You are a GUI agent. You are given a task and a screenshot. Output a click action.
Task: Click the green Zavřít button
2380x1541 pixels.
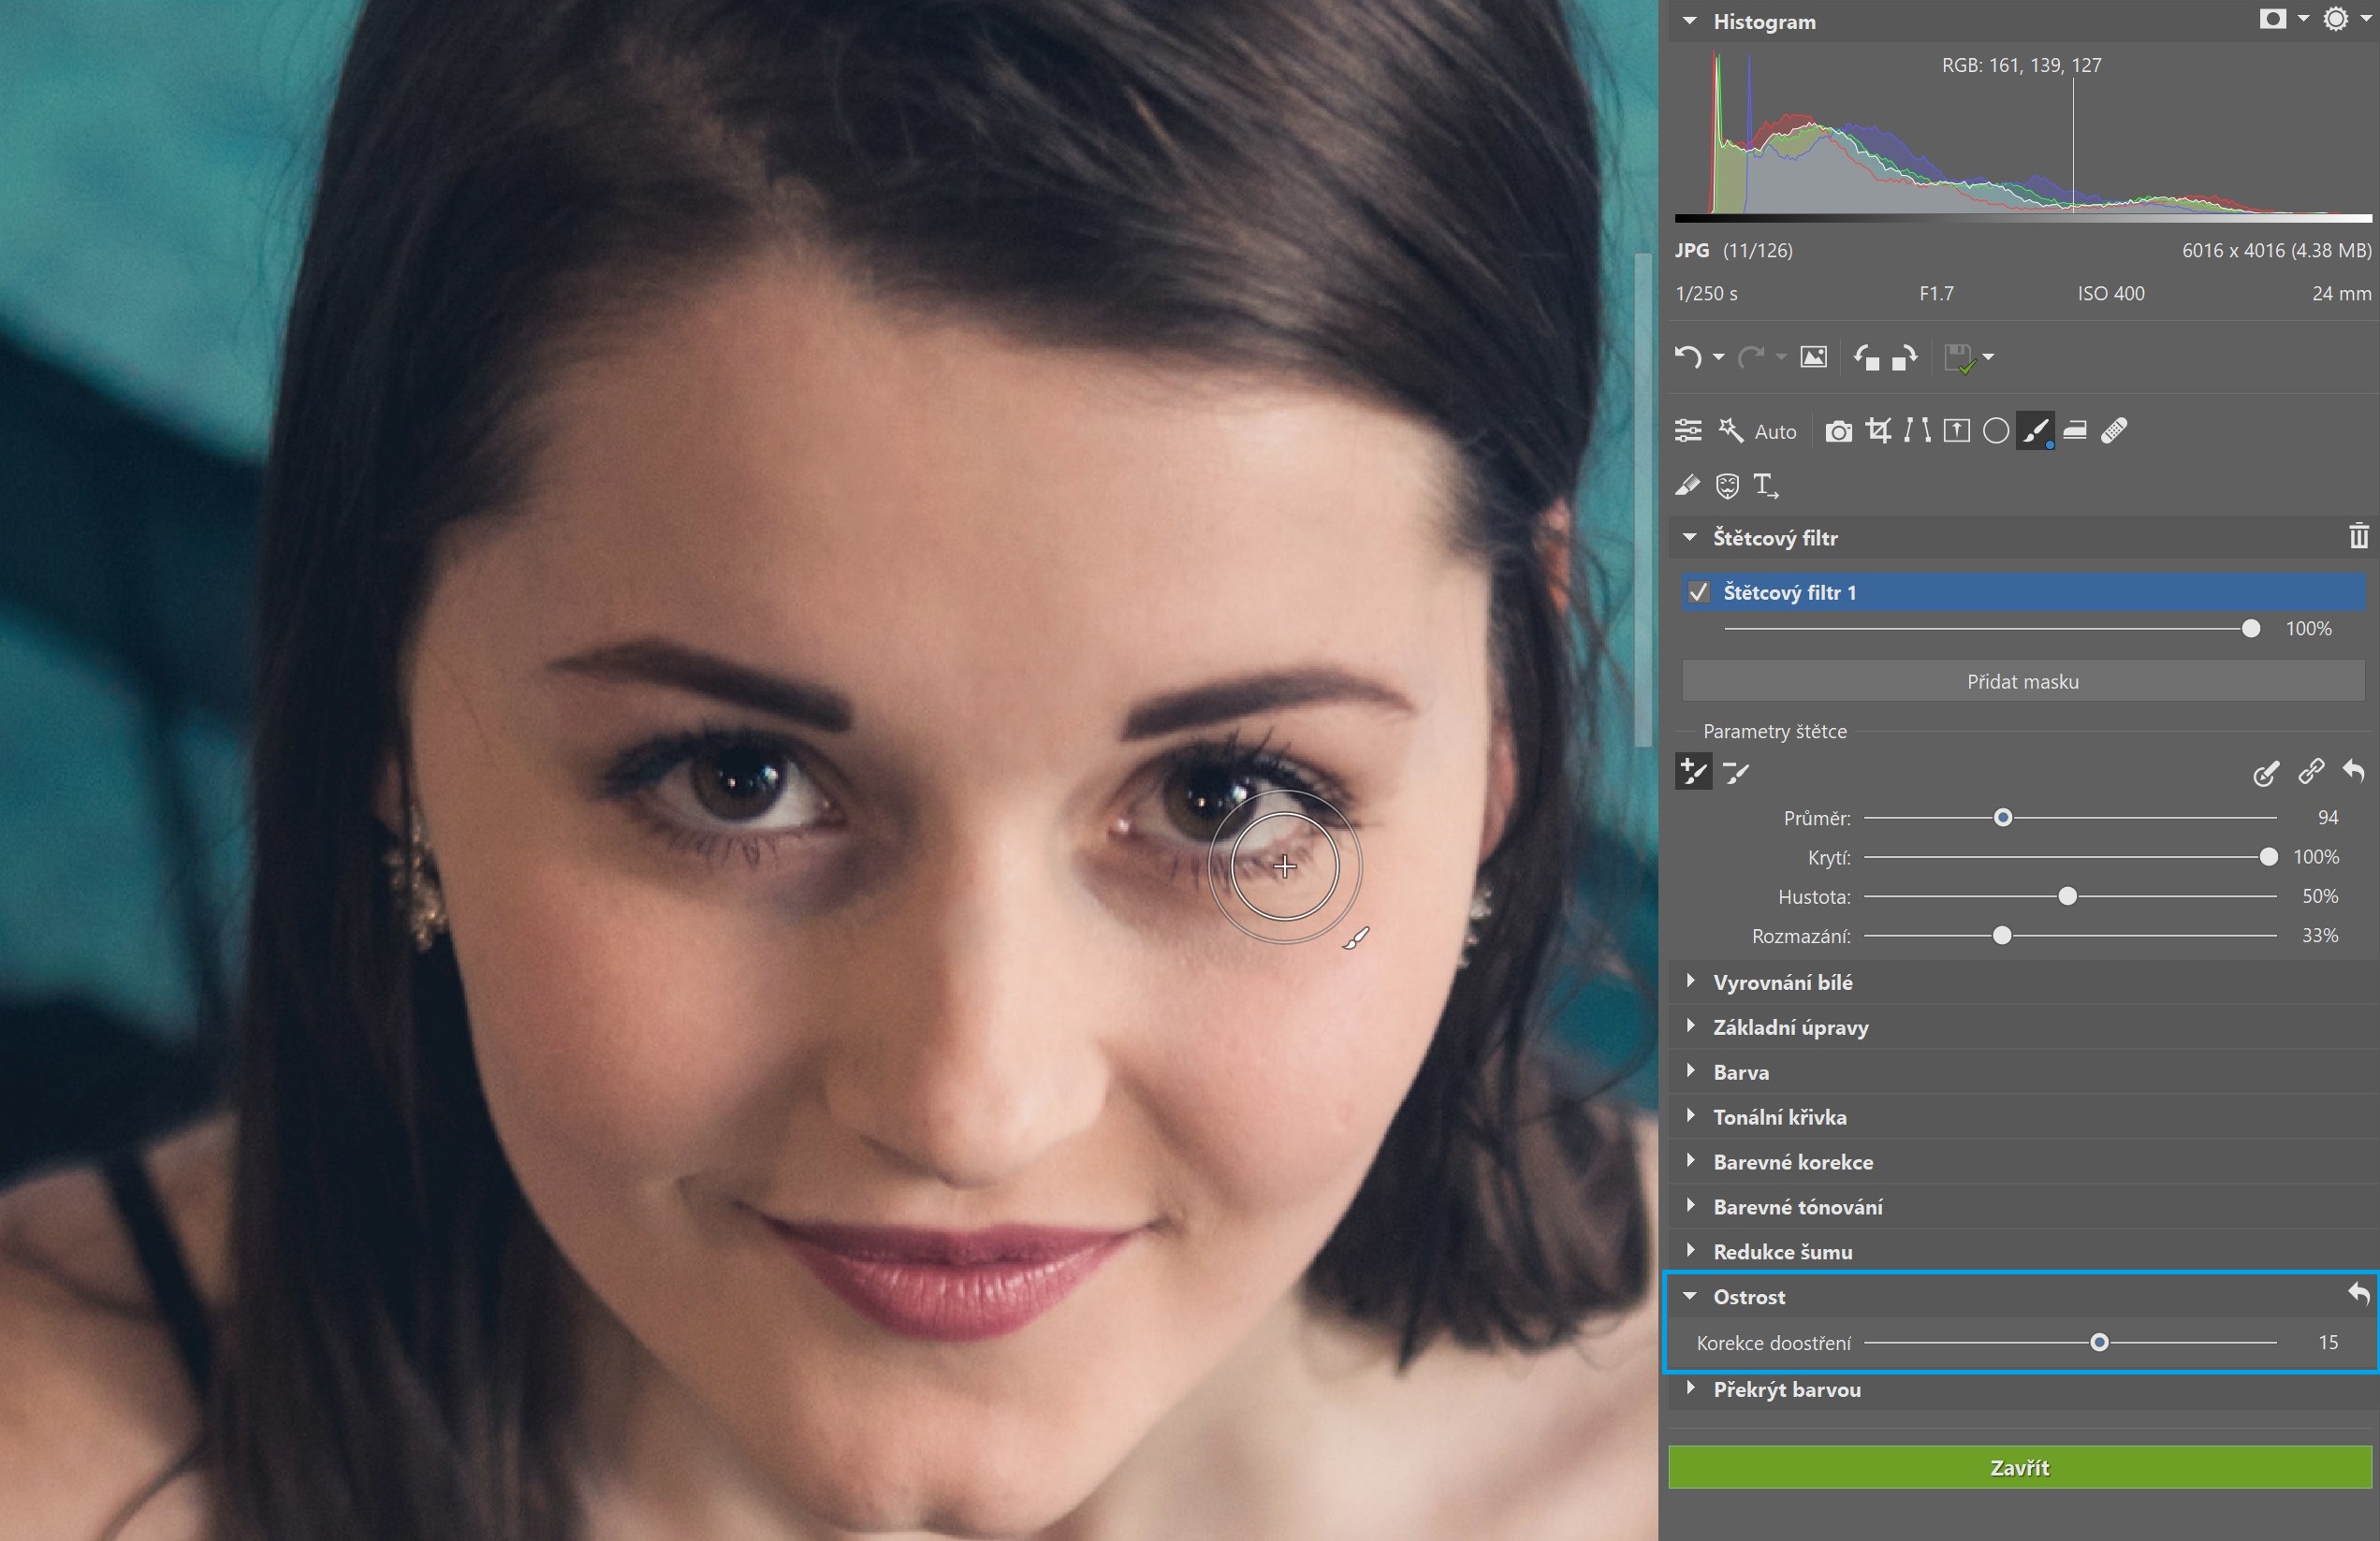(2019, 1467)
